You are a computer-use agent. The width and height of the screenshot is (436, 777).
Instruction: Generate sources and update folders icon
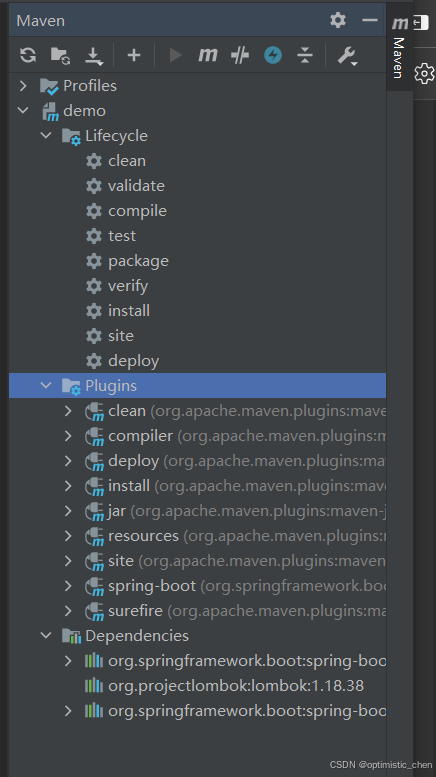point(60,55)
